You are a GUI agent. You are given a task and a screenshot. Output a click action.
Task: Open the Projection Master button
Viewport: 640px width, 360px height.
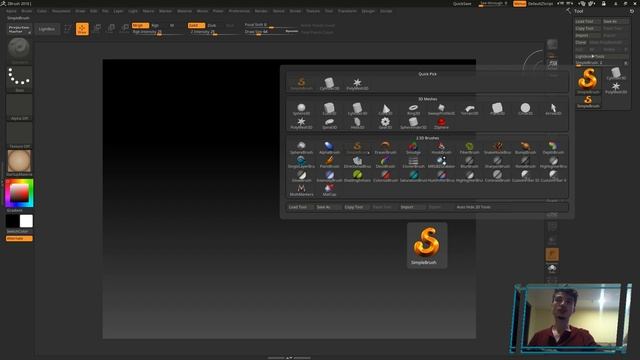19,29
